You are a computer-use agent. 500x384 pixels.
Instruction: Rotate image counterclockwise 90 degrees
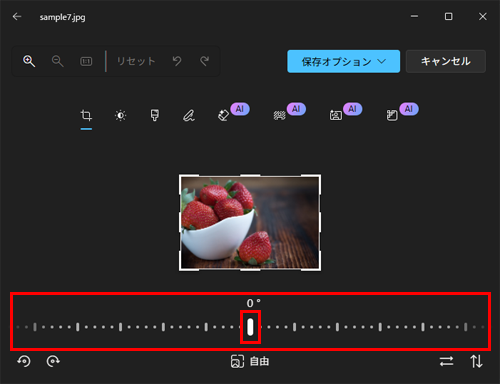coord(24,361)
